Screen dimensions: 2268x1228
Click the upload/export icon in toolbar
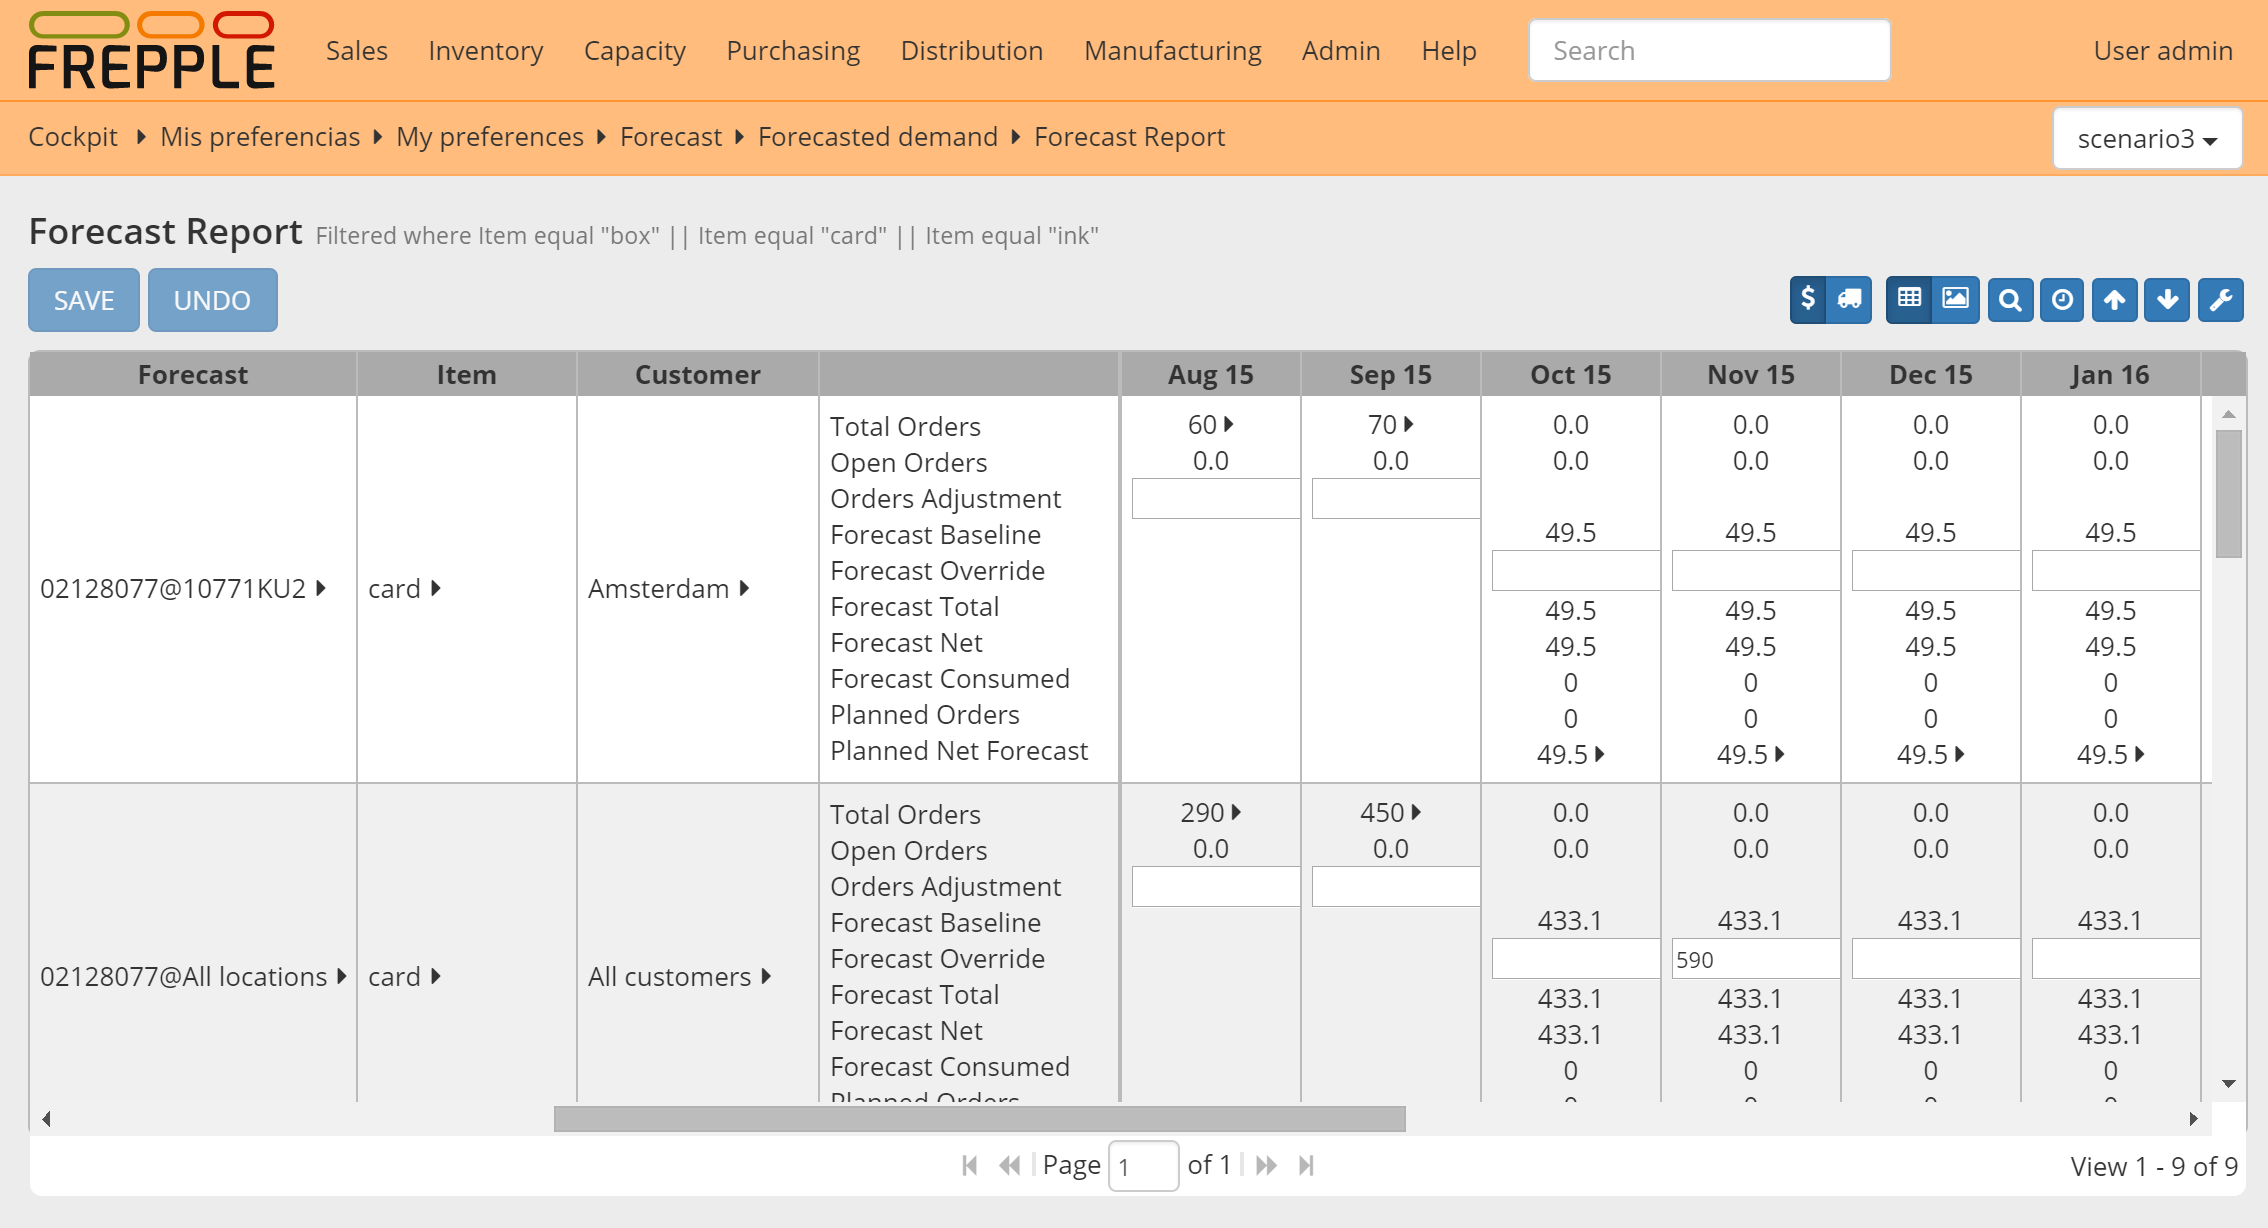[2114, 299]
